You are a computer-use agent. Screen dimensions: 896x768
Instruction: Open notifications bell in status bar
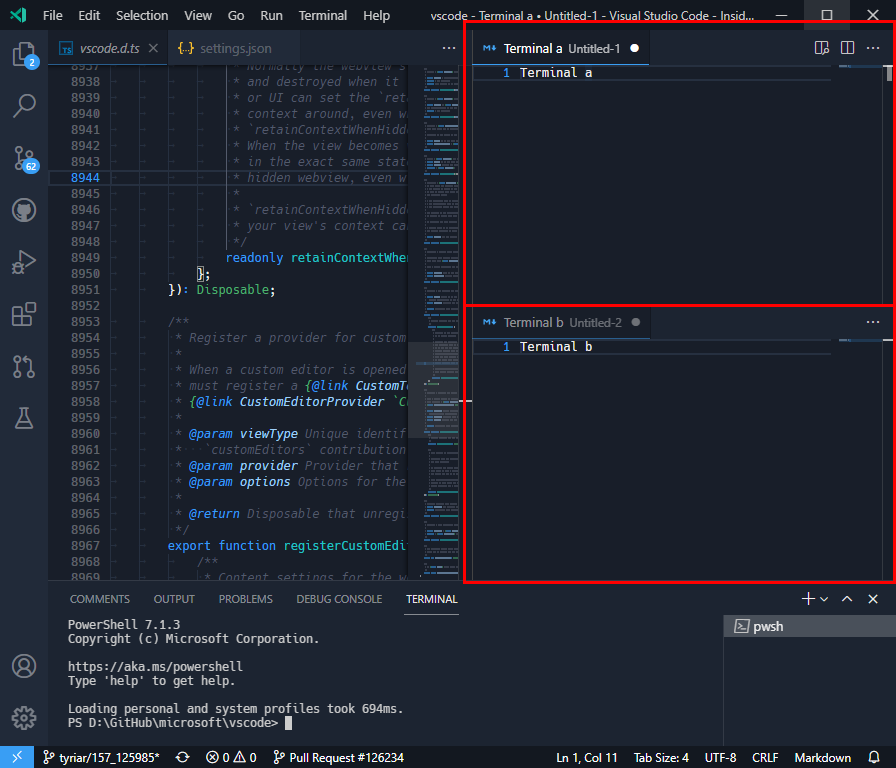coord(874,758)
